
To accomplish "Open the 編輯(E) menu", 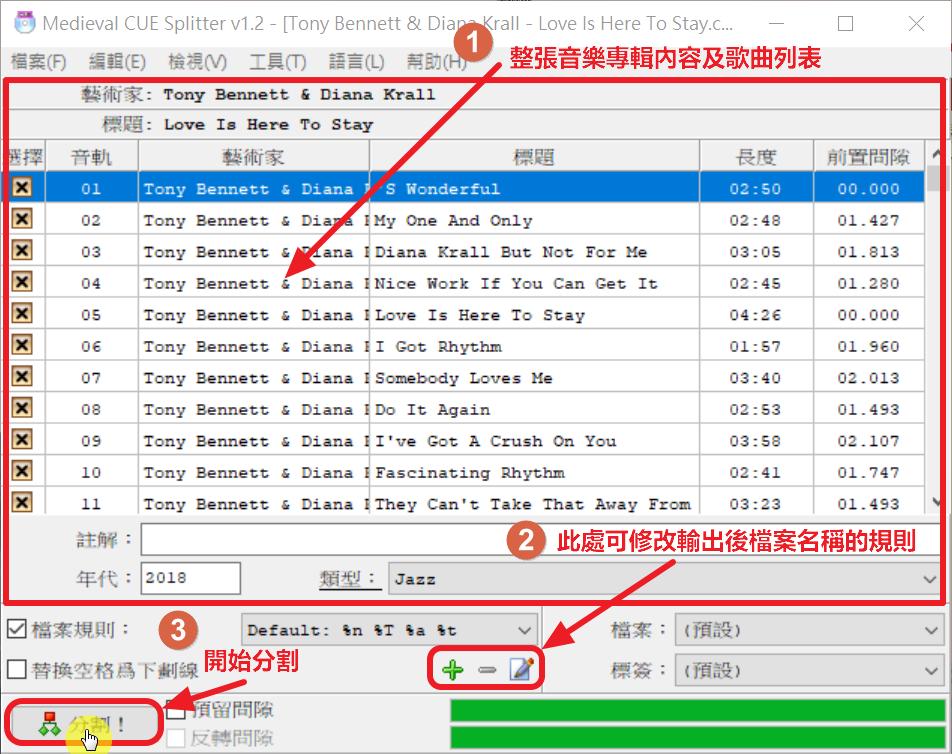I will (117, 61).
